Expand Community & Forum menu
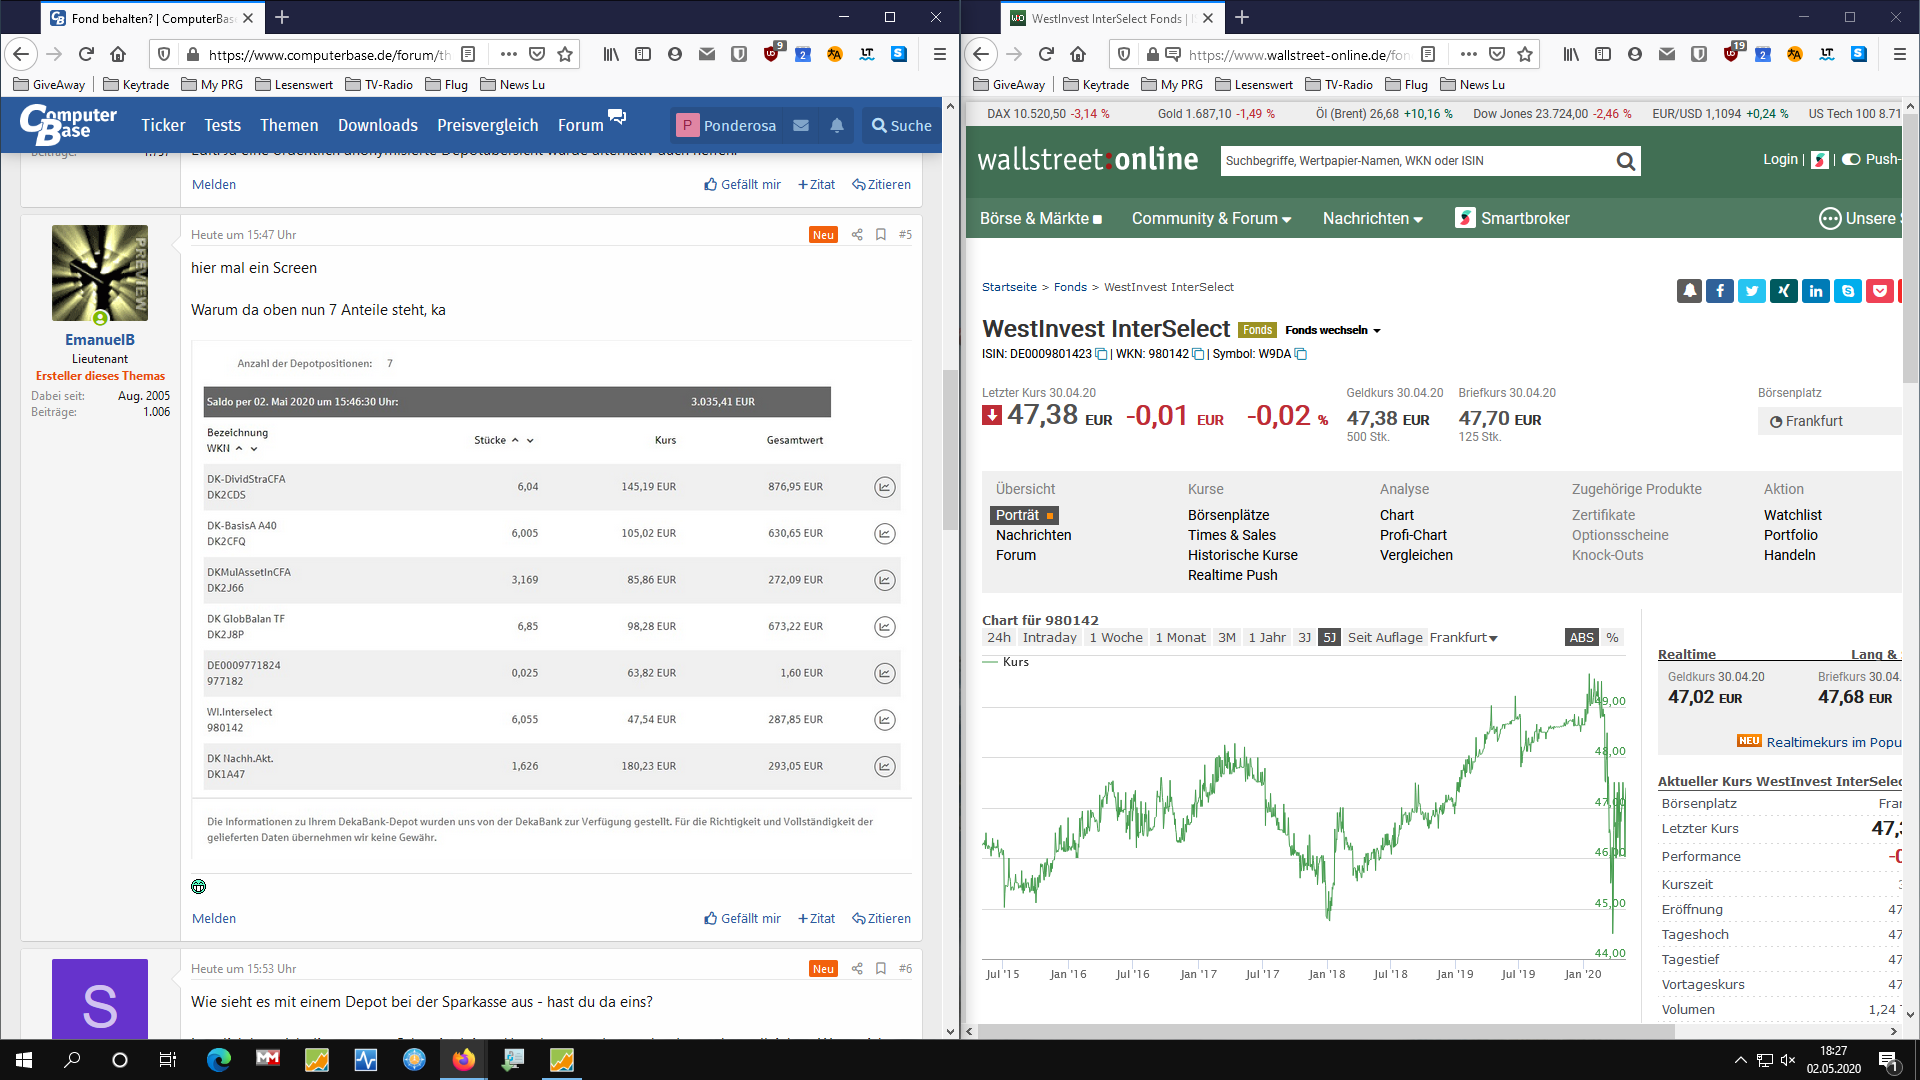 [1211, 219]
